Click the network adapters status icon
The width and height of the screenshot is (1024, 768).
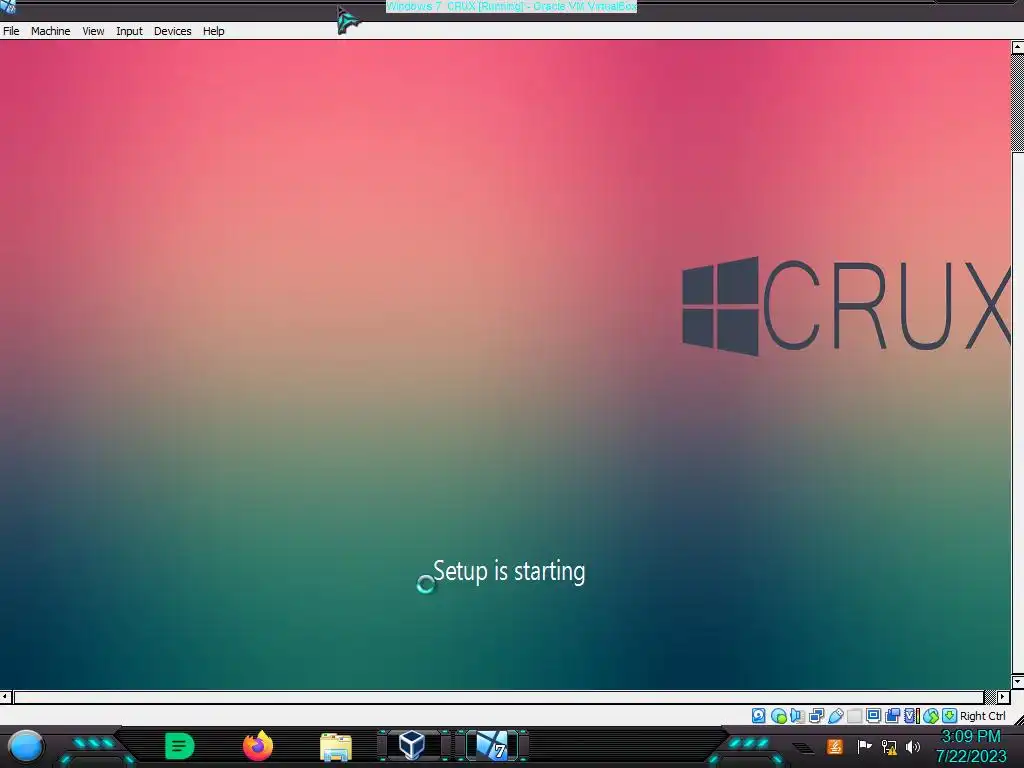816,716
